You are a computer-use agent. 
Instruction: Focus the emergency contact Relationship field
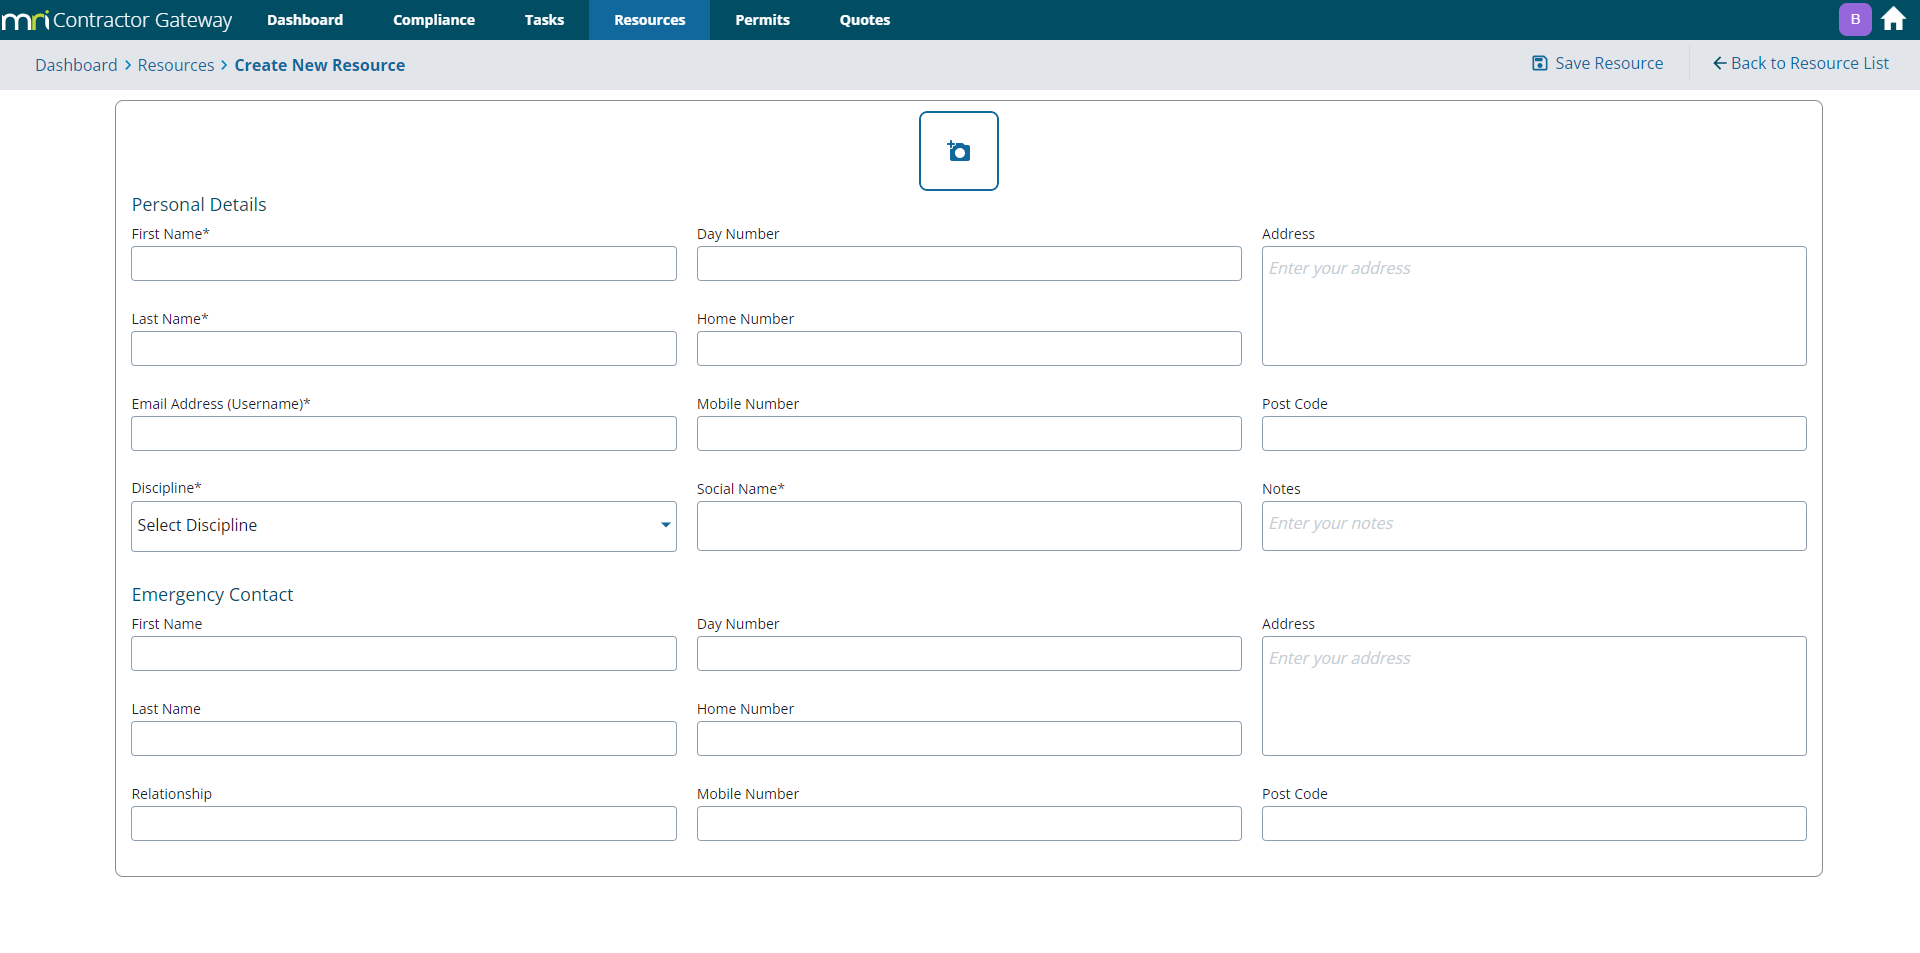tap(403, 824)
